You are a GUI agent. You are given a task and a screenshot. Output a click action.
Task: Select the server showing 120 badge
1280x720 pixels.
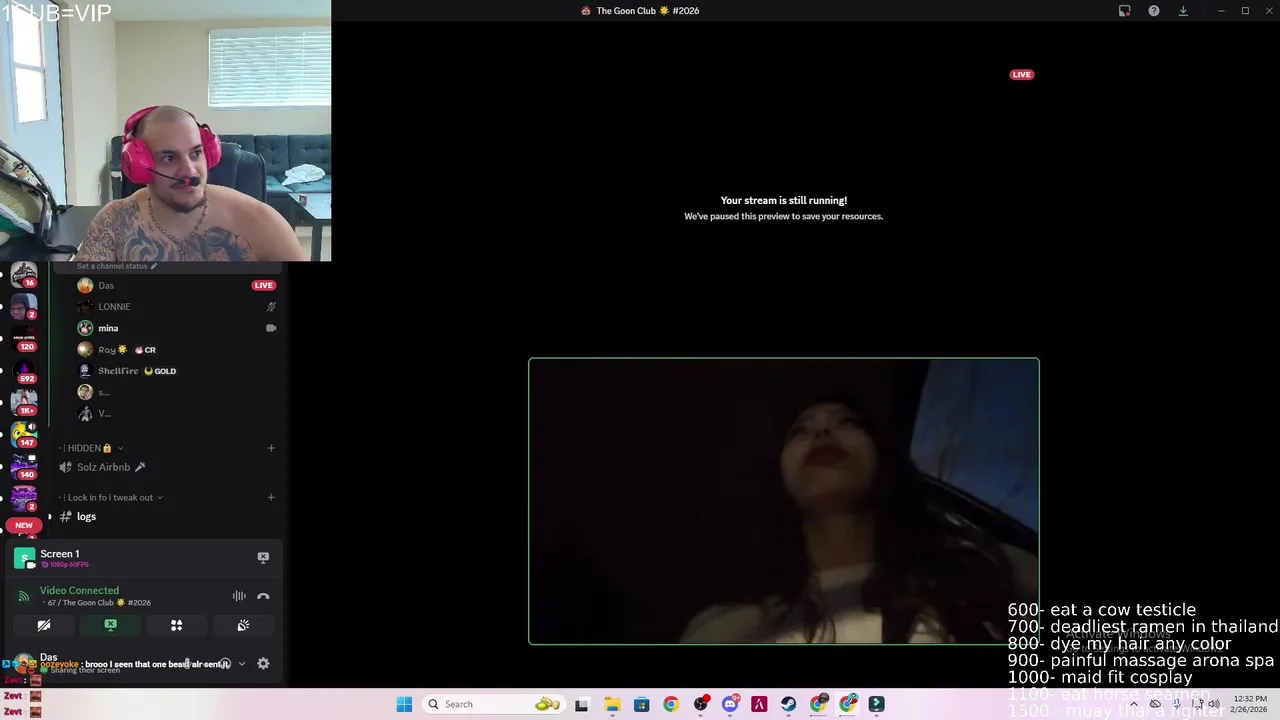coord(24,339)
